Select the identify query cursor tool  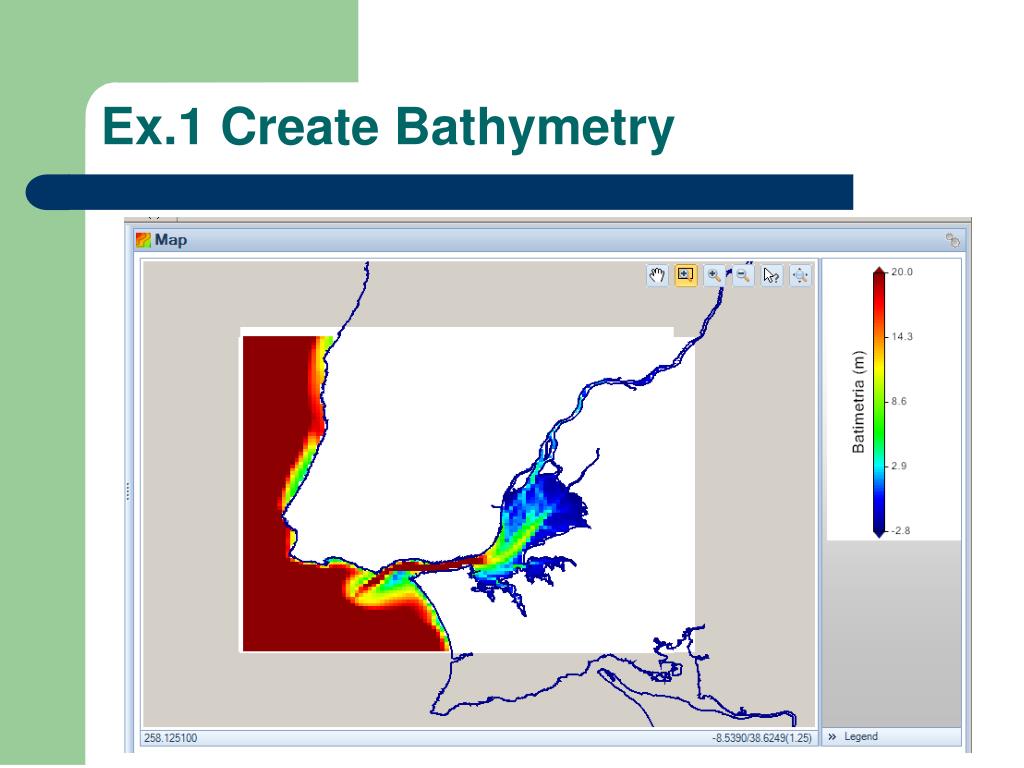point(771,276)
